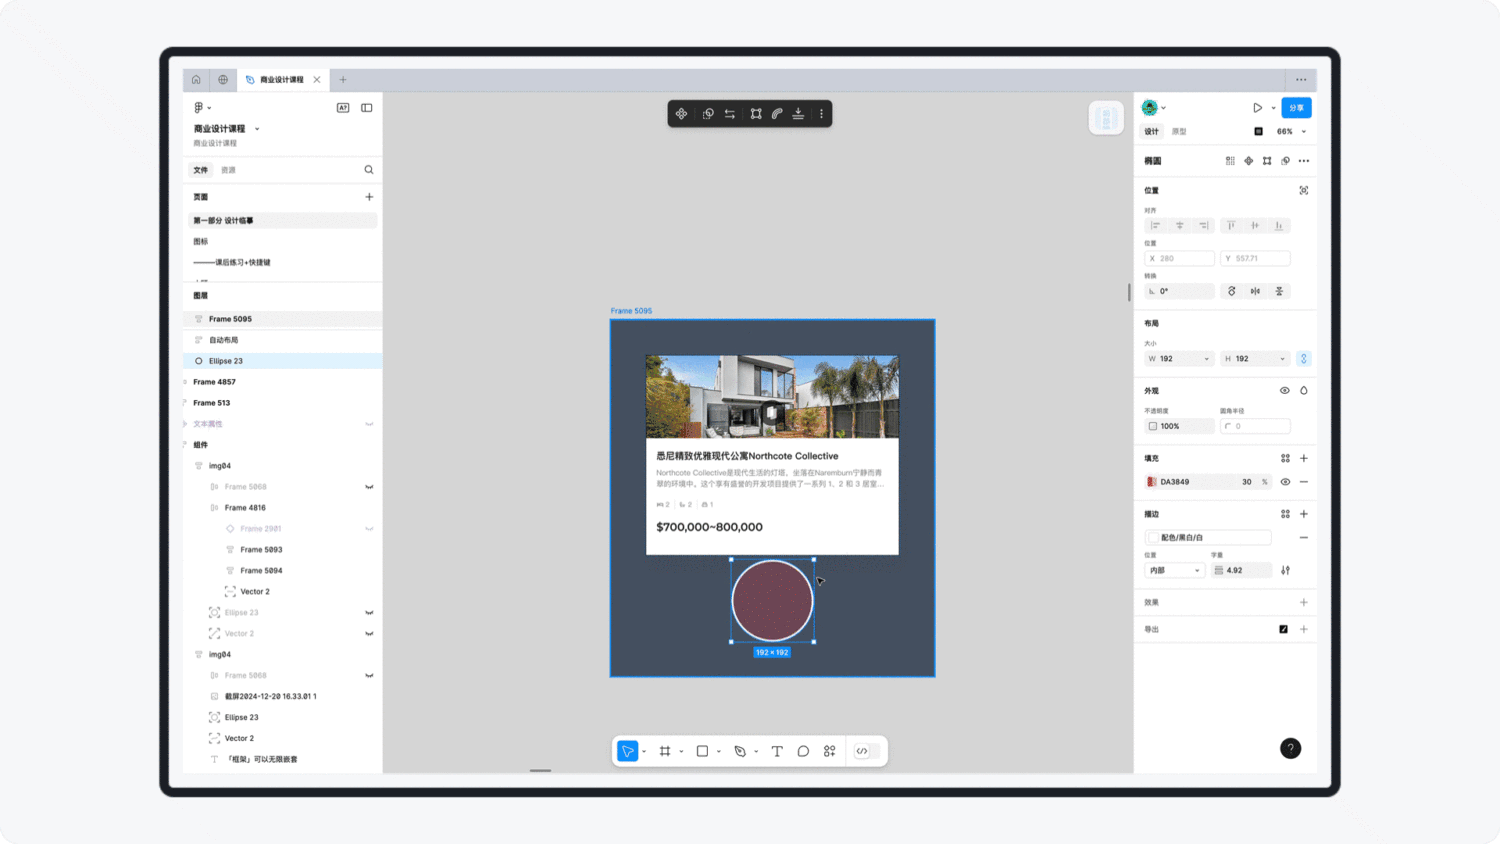Click the create component icon in floating toolbar
1500x844 pixels.
tap(681, 114)
